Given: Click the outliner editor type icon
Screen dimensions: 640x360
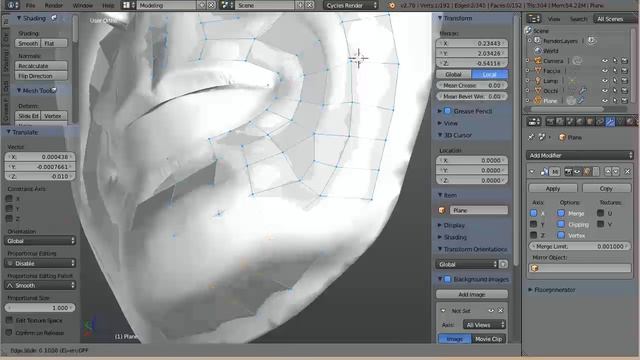Looking at the screenshot, I should (533, 19).
